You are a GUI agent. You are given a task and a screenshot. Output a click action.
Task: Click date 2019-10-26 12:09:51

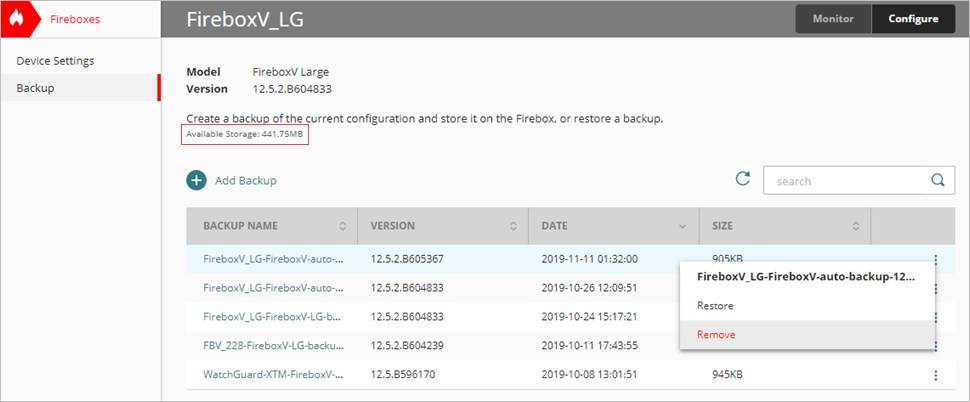pyautogui.click(x=590, y=288)
